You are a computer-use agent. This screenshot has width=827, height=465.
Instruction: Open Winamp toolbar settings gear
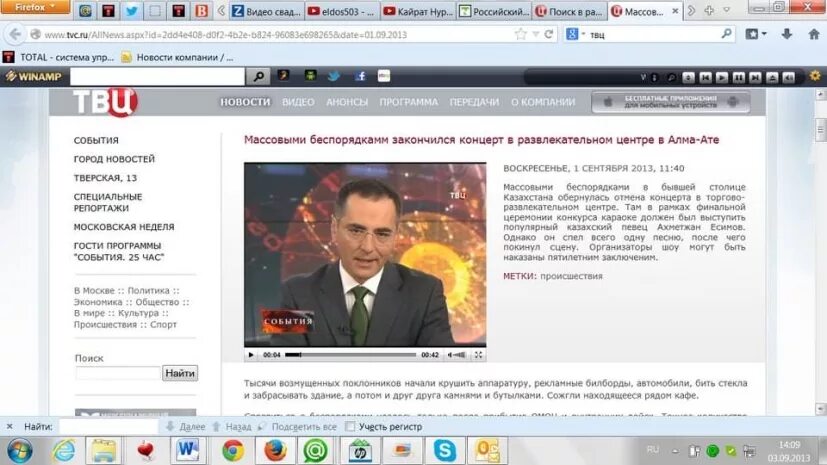(815, 76)
